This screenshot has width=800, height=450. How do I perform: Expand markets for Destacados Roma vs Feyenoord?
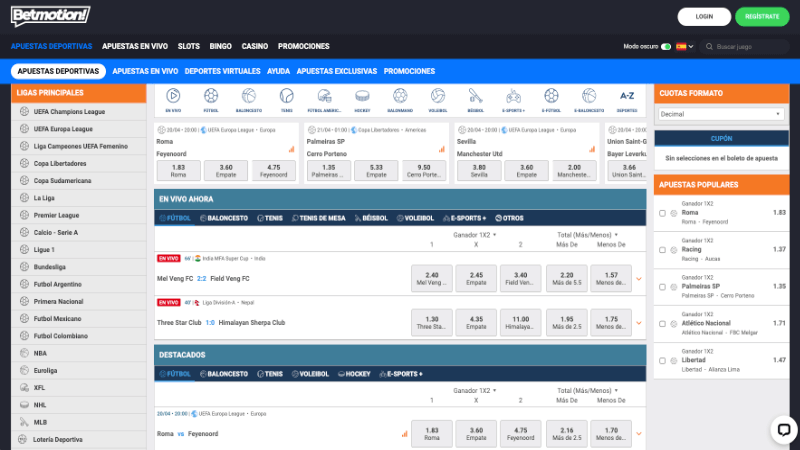[639, 434]
